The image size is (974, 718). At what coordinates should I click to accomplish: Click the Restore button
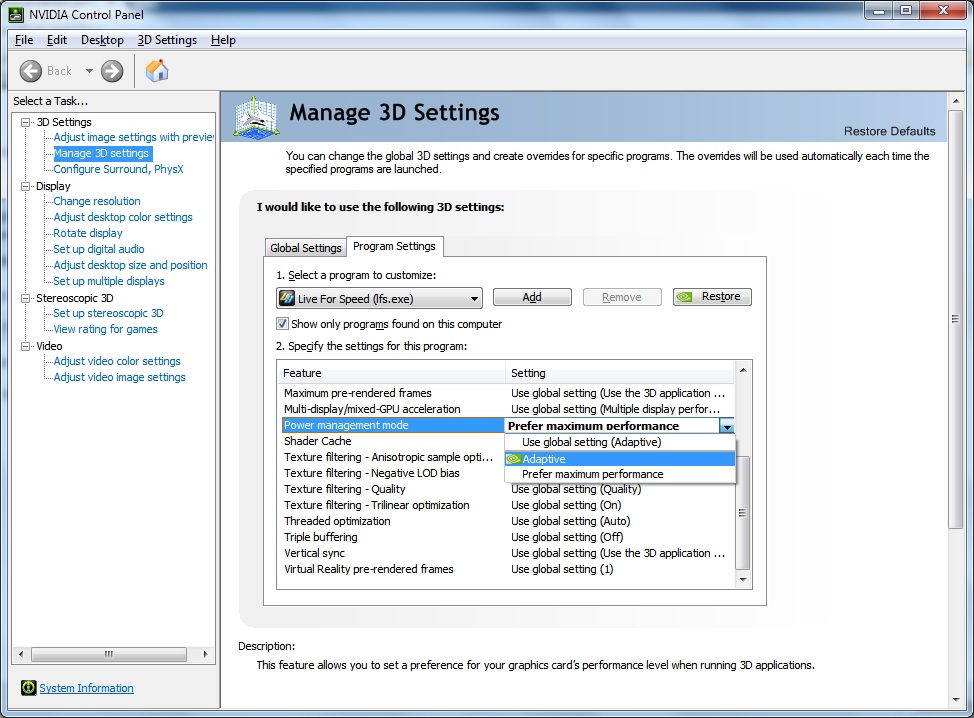[x=712, y=297]
